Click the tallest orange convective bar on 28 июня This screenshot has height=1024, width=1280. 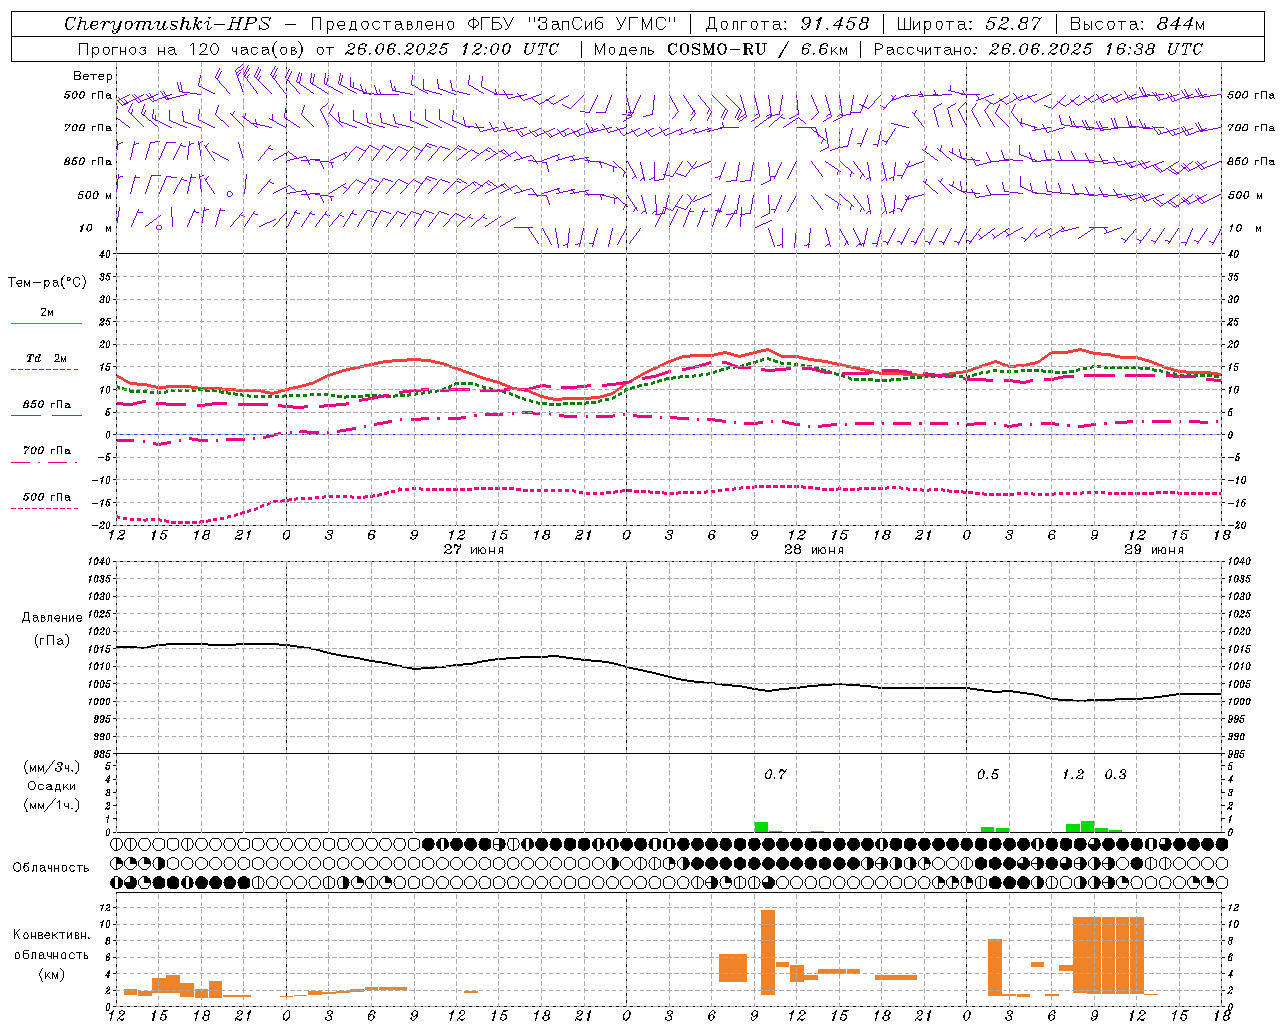[x=768, y=952]
